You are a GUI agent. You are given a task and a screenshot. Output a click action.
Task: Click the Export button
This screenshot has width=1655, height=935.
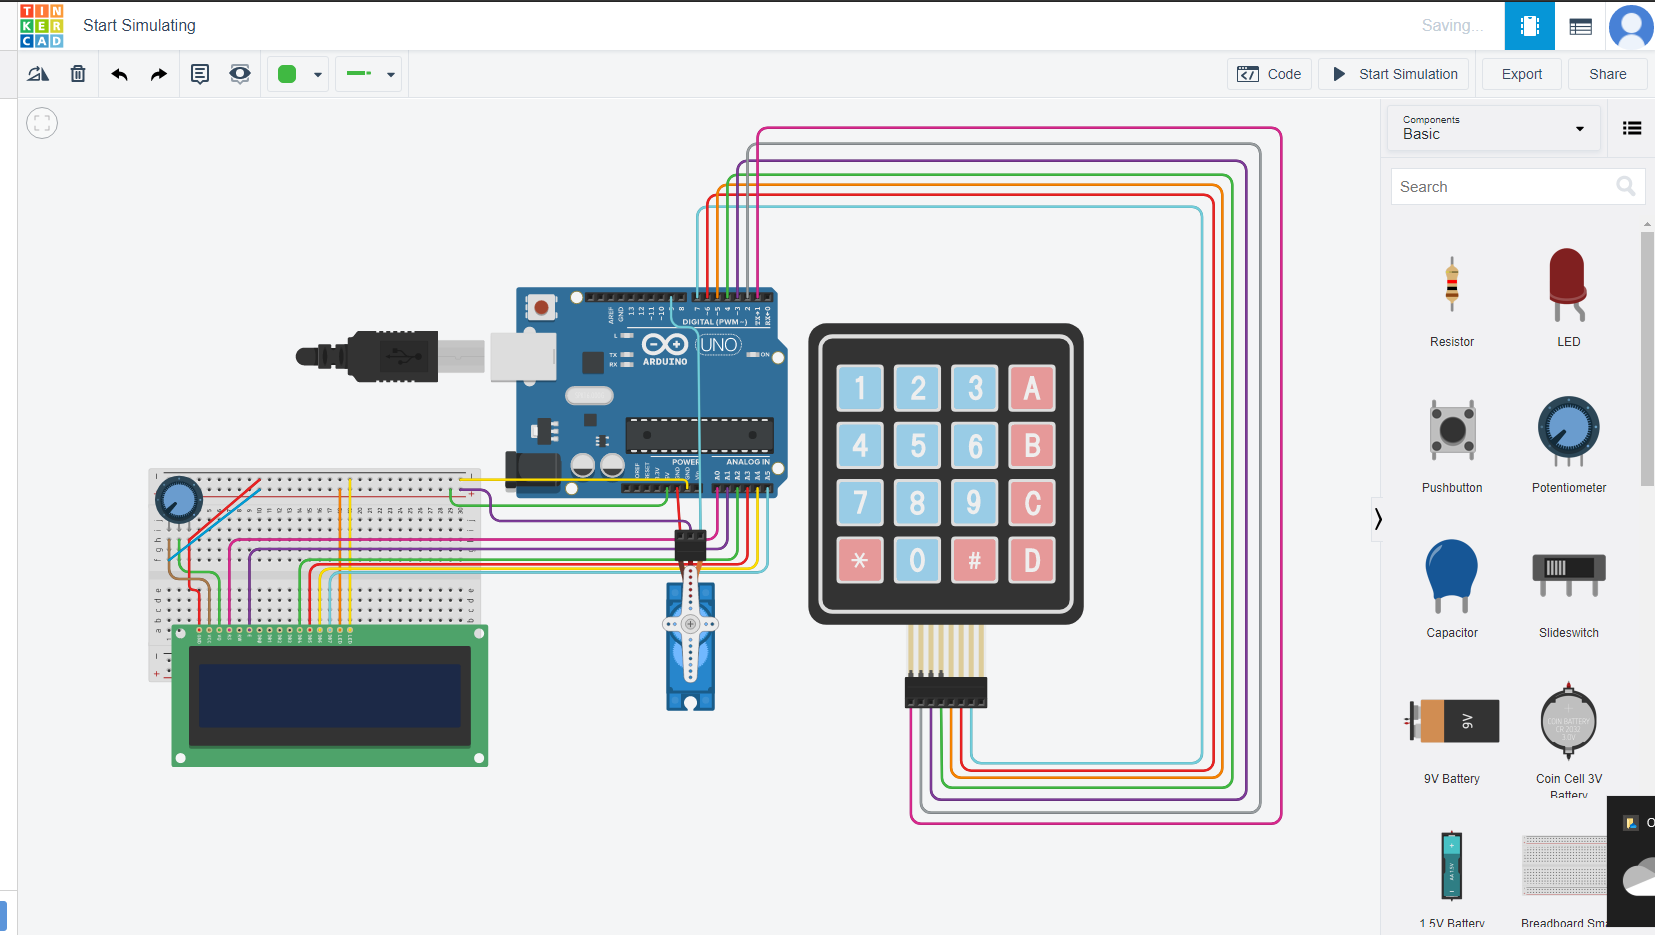click(1521, 74)
